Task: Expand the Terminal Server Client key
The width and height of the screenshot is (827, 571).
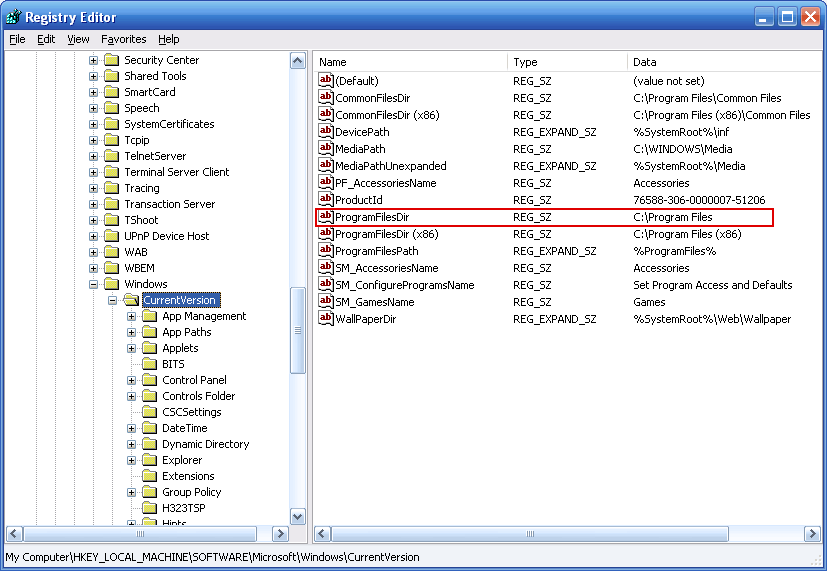Action: point(93,172)
